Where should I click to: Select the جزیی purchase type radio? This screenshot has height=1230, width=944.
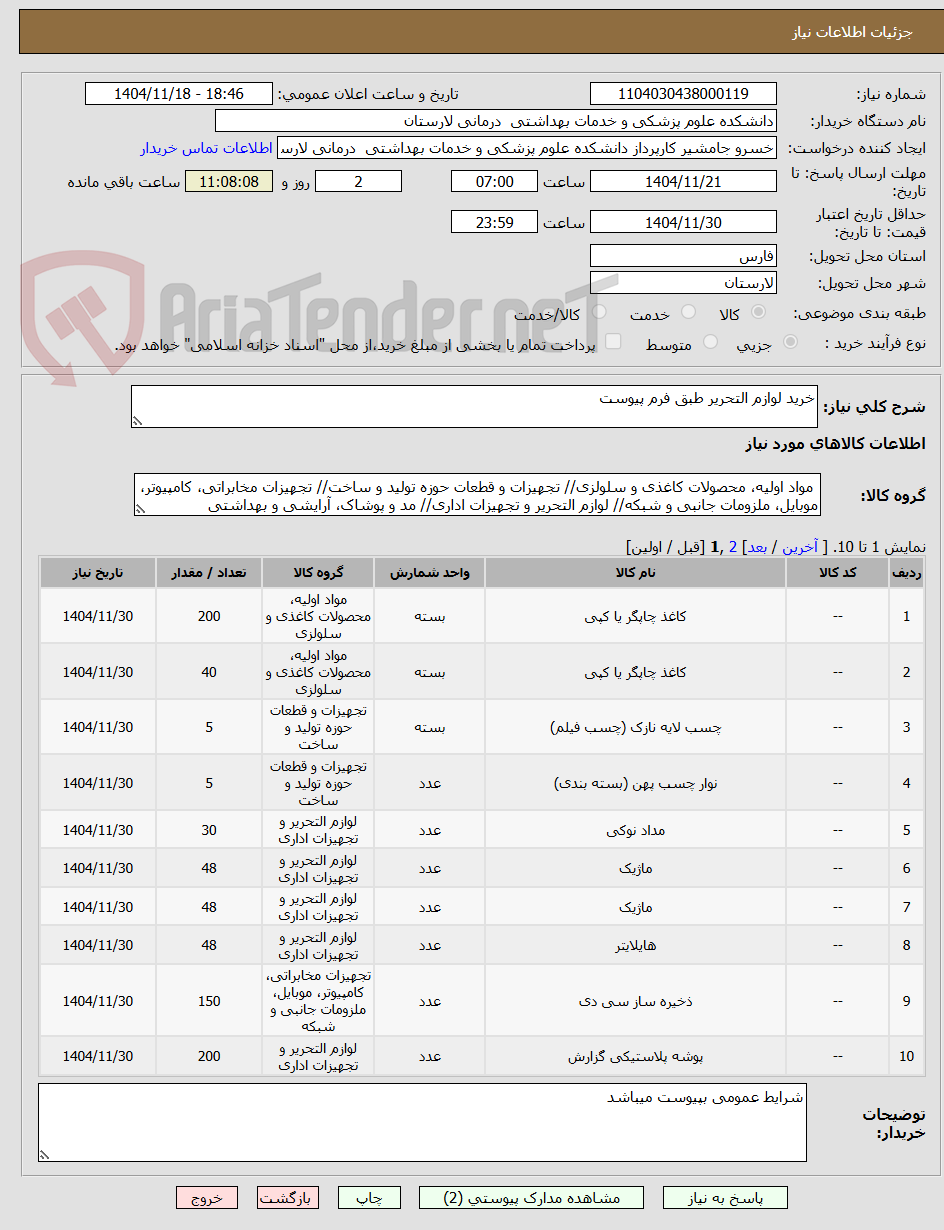pyautogui.click(x=790, y=342)
